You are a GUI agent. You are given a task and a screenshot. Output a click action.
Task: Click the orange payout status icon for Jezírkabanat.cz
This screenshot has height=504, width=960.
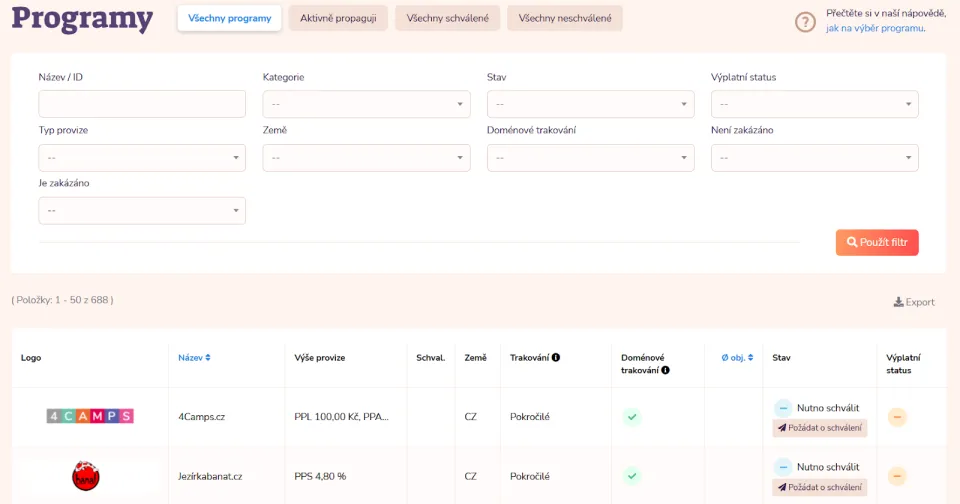tap(897, 476)
